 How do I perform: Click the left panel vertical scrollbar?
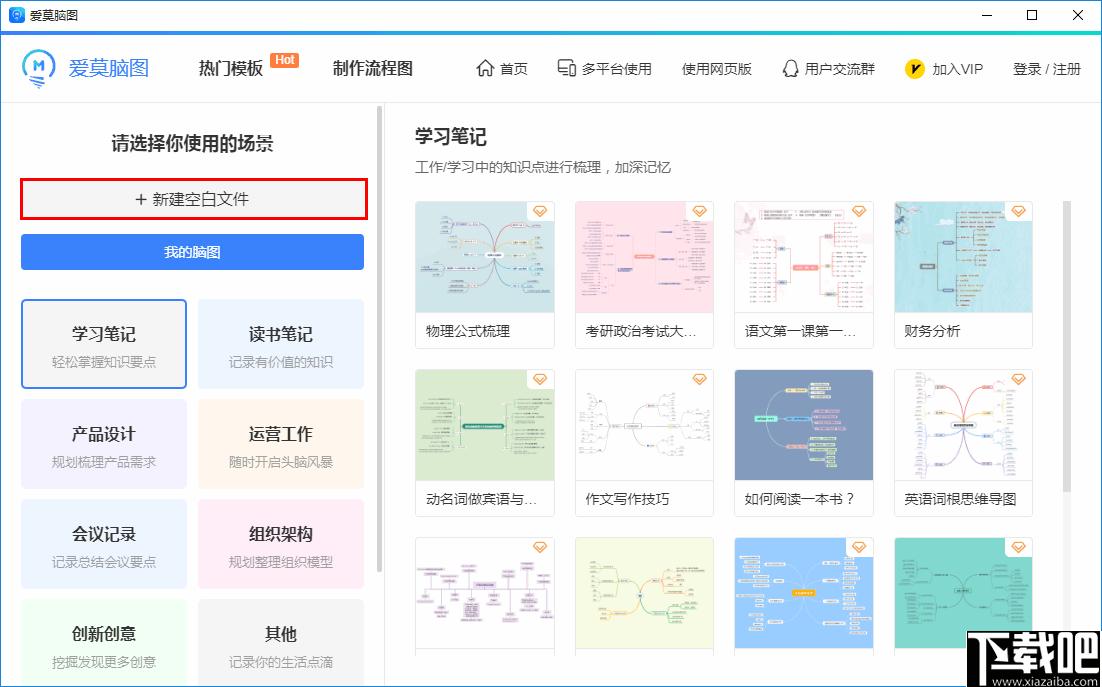pos(380,339)
